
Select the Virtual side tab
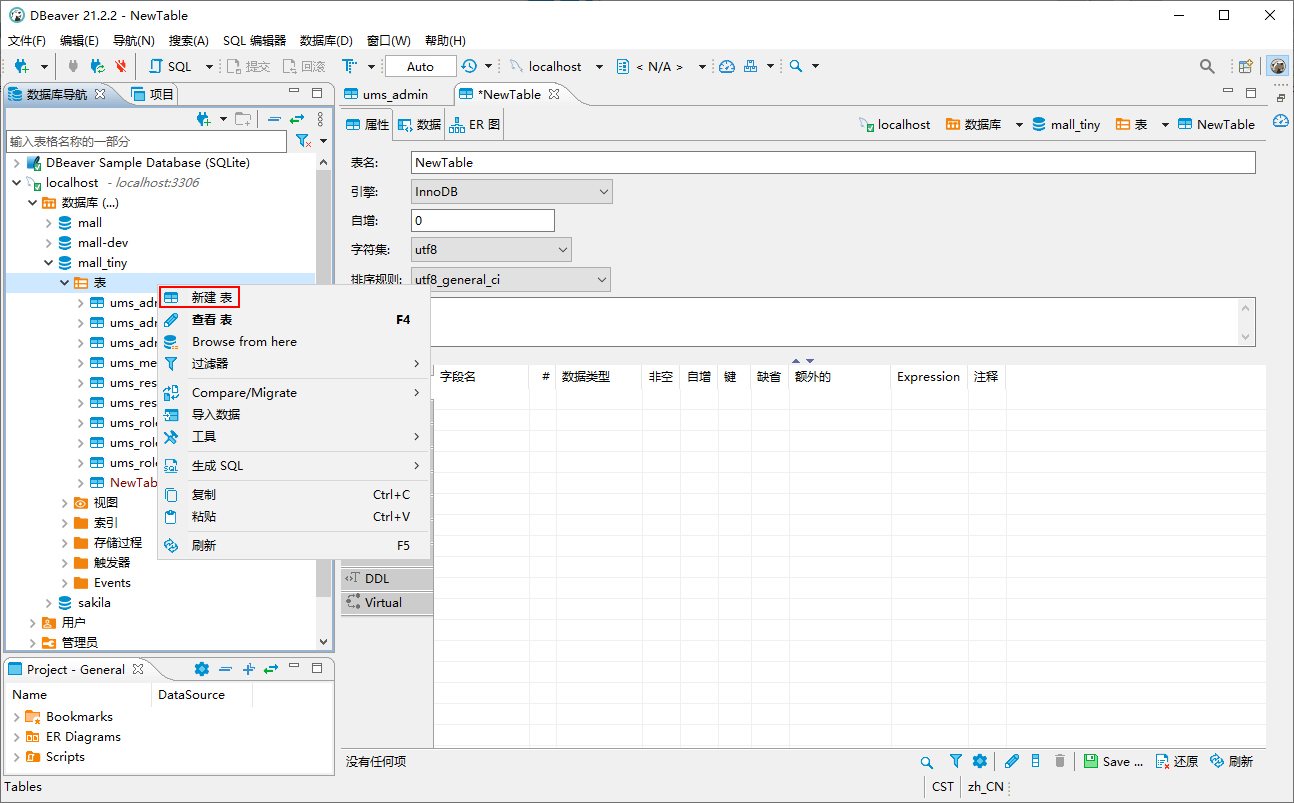click(x=387, y=602)
